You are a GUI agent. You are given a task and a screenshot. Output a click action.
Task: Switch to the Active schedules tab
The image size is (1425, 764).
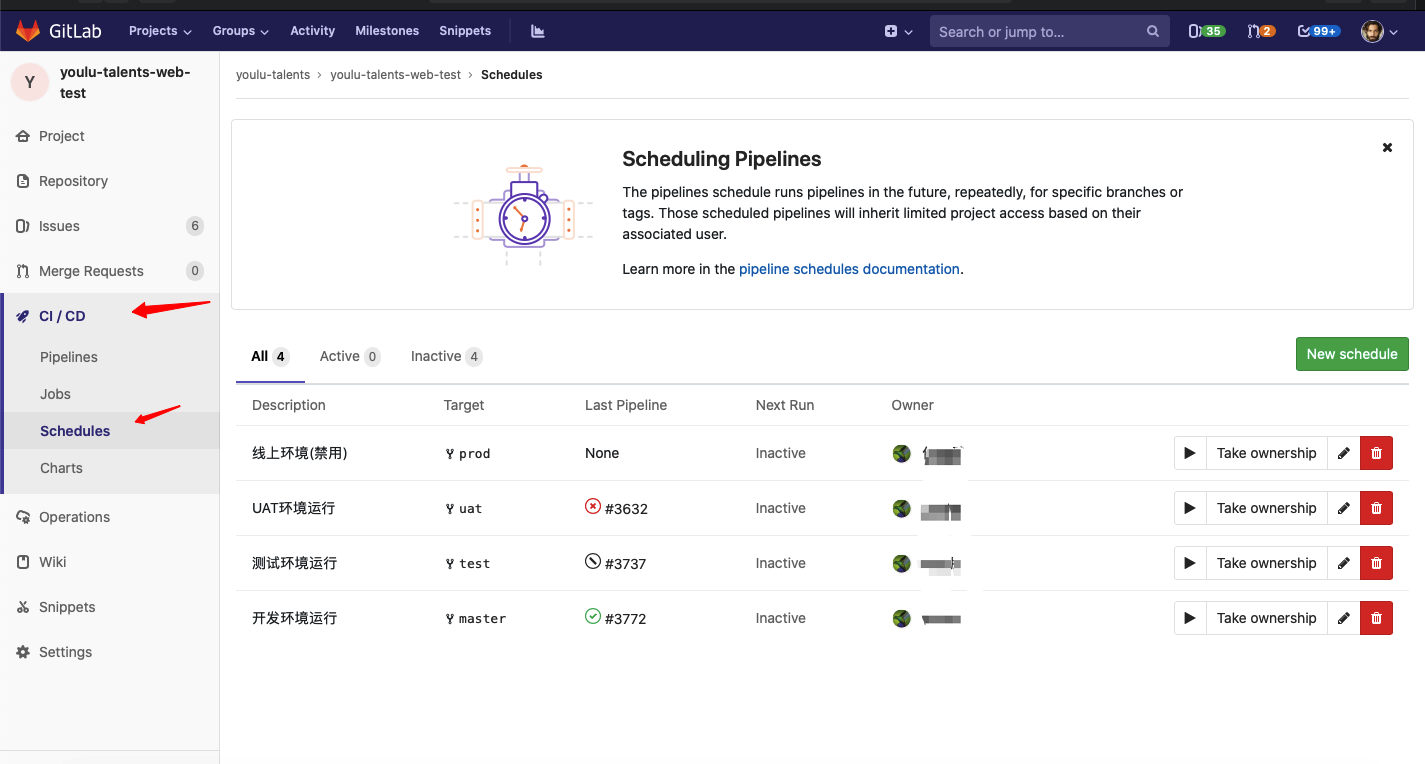pyautogui.click(x=349, y=356)
